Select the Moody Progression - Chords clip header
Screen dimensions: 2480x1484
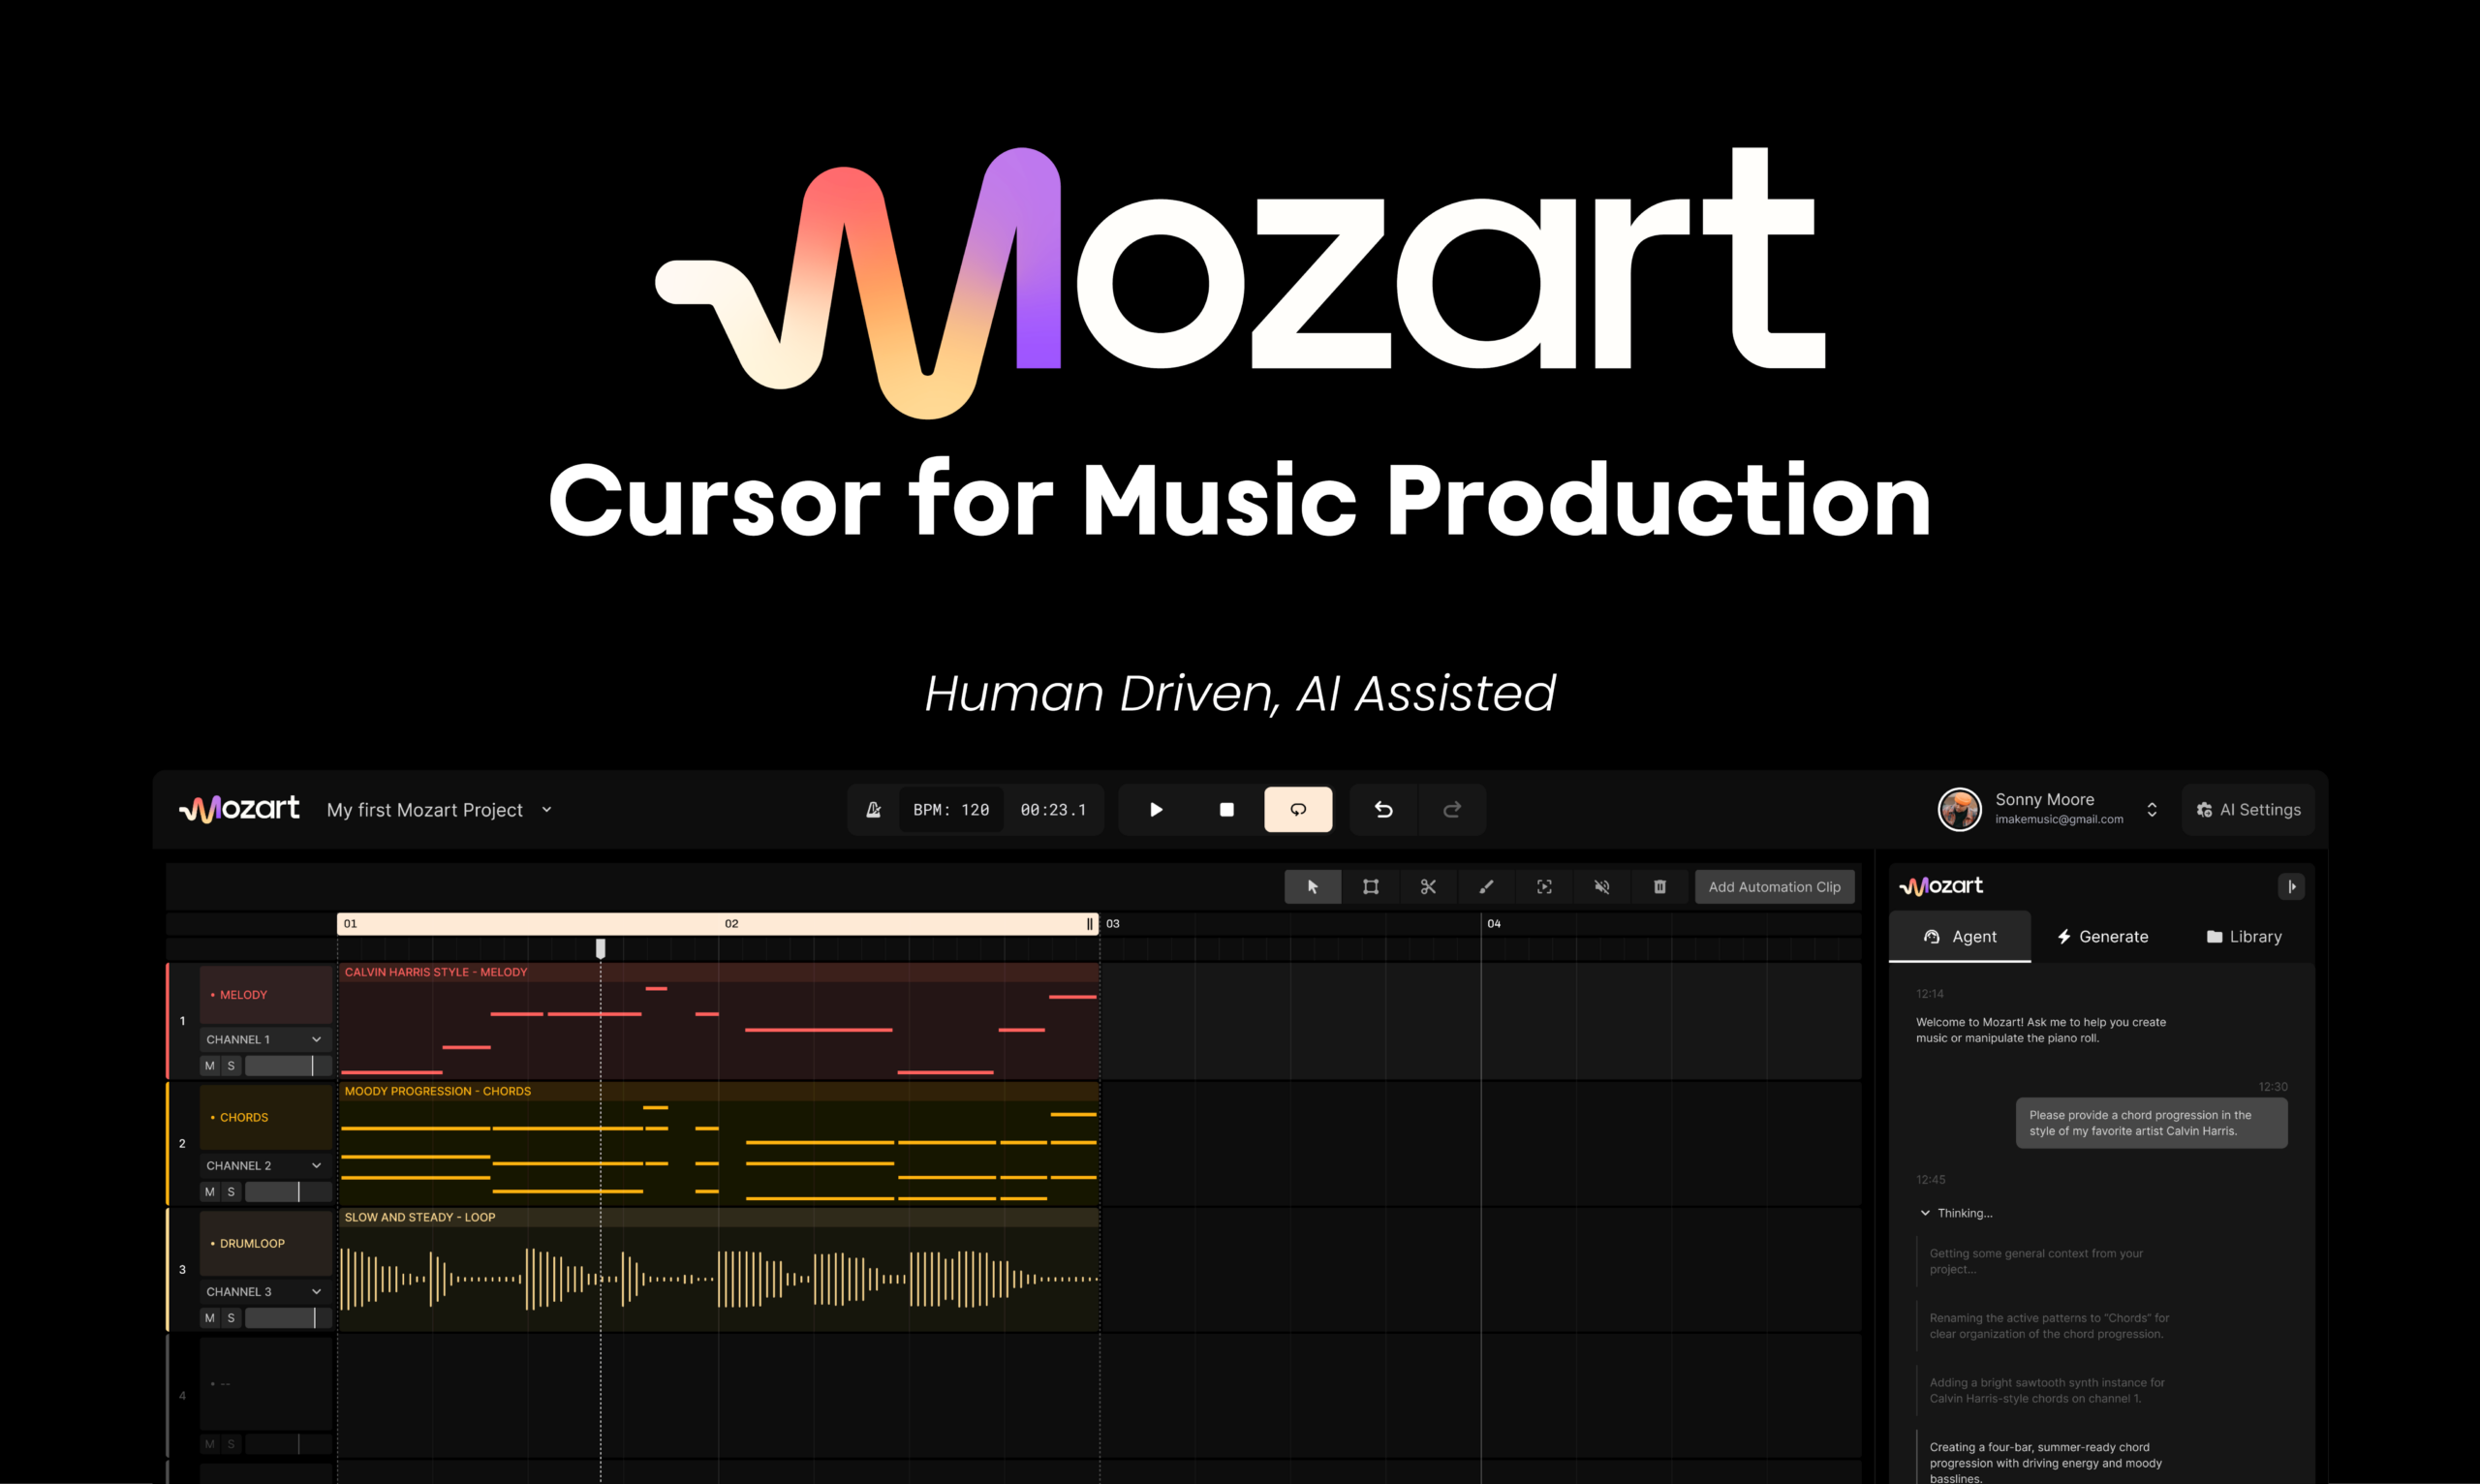pos(718,1091)
